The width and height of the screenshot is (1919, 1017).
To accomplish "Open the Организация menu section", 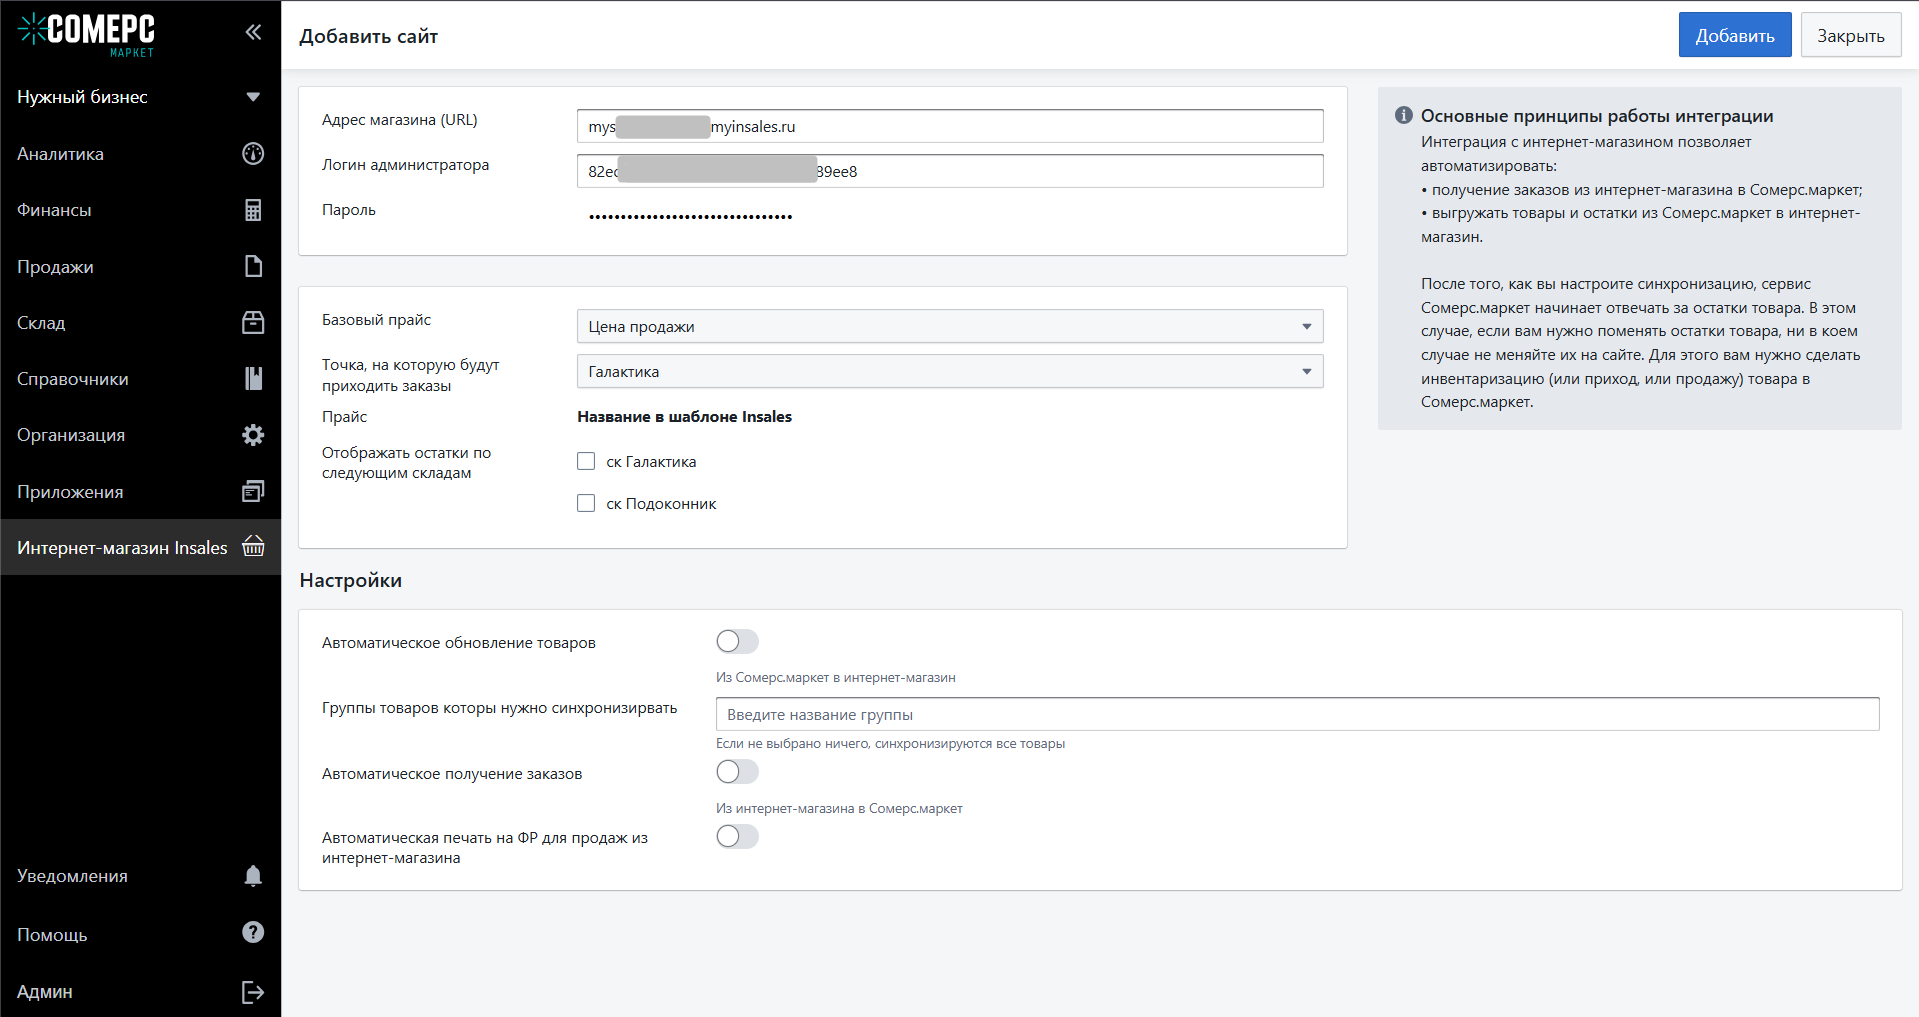I will point(140,435).
